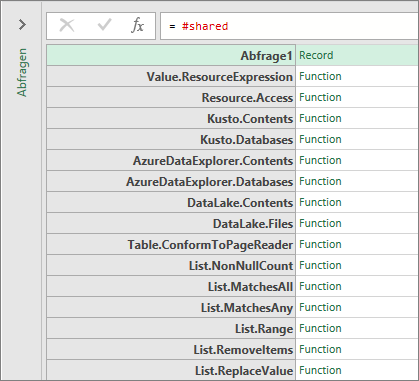
Task: Select the Value.ResourceExpression field name
Action: [x=219, y=77]
